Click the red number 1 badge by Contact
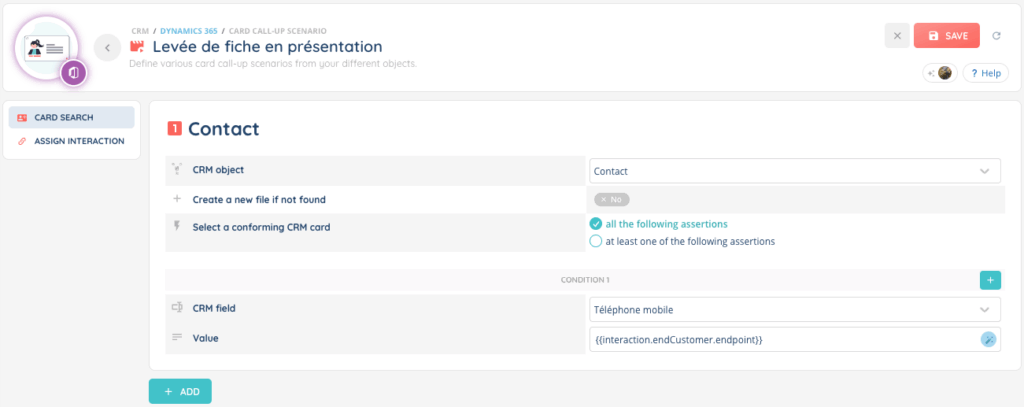 [x=175, y=128]
